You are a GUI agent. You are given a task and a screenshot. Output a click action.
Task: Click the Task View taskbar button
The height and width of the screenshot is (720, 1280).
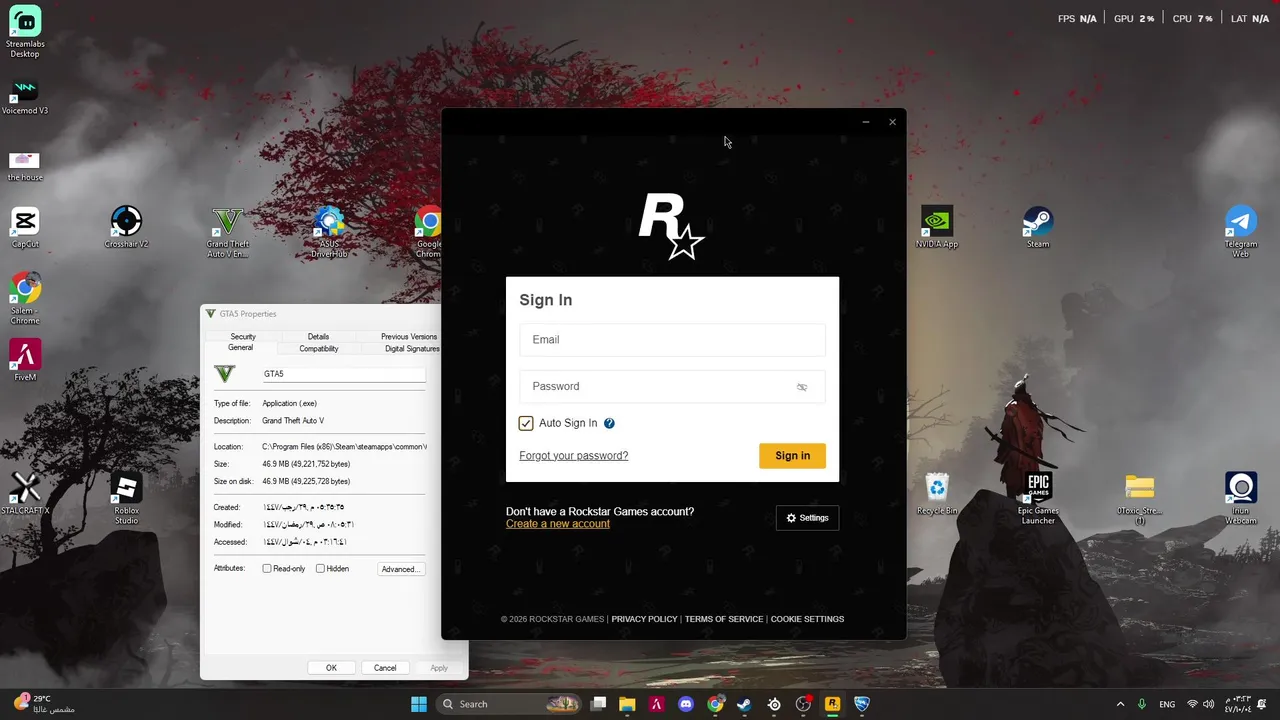click(x=598, y=704)
